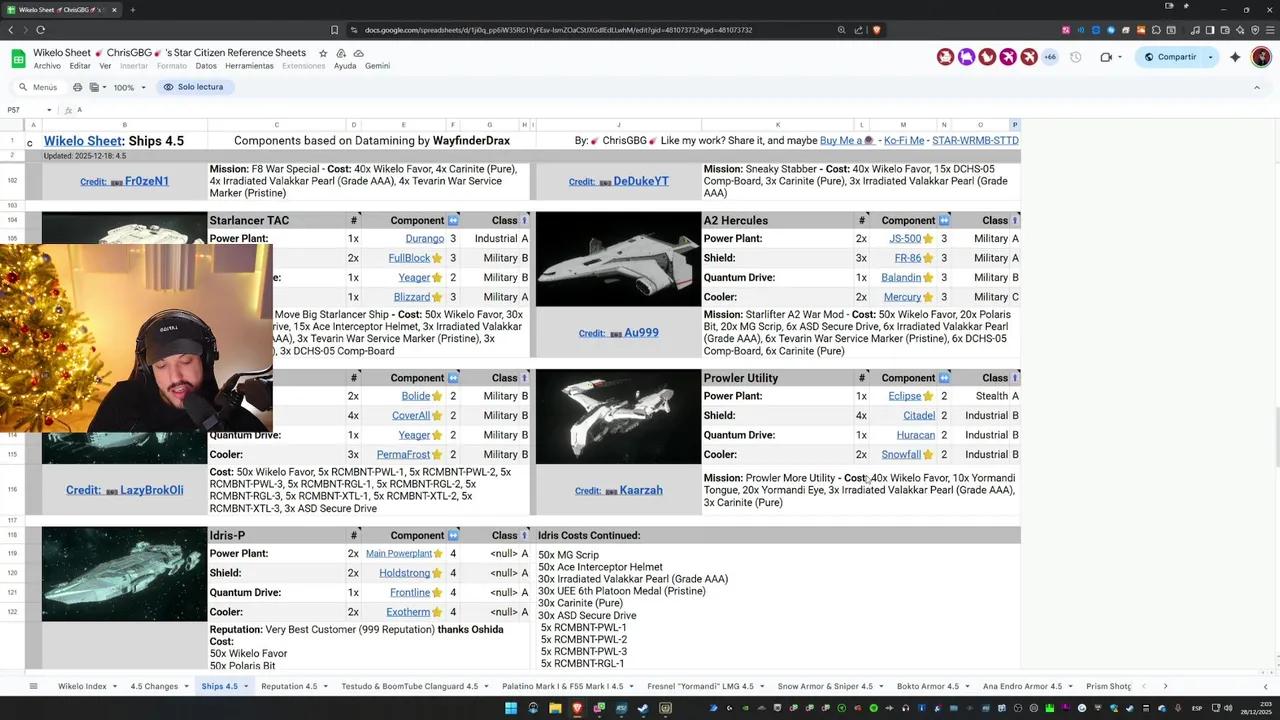
Task: Bookmark this page in address bar
Action: coord(334,30)
